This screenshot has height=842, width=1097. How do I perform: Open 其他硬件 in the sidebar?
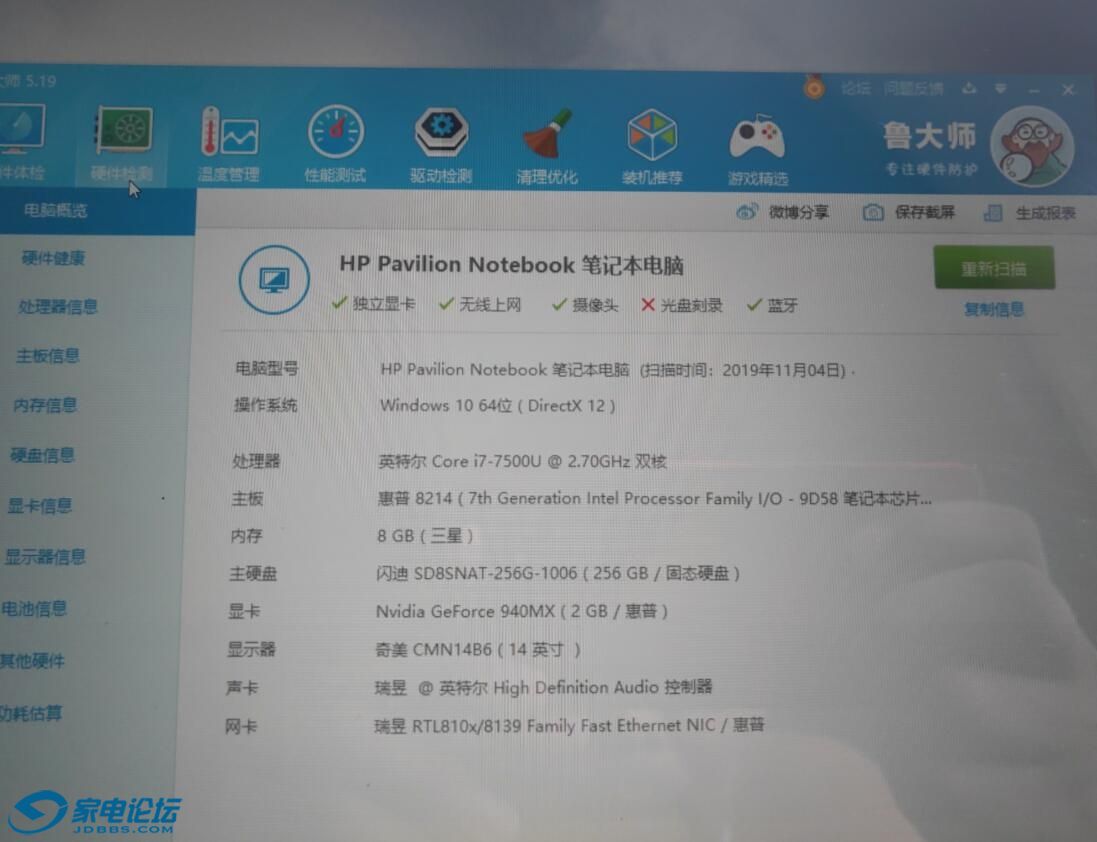32,660
